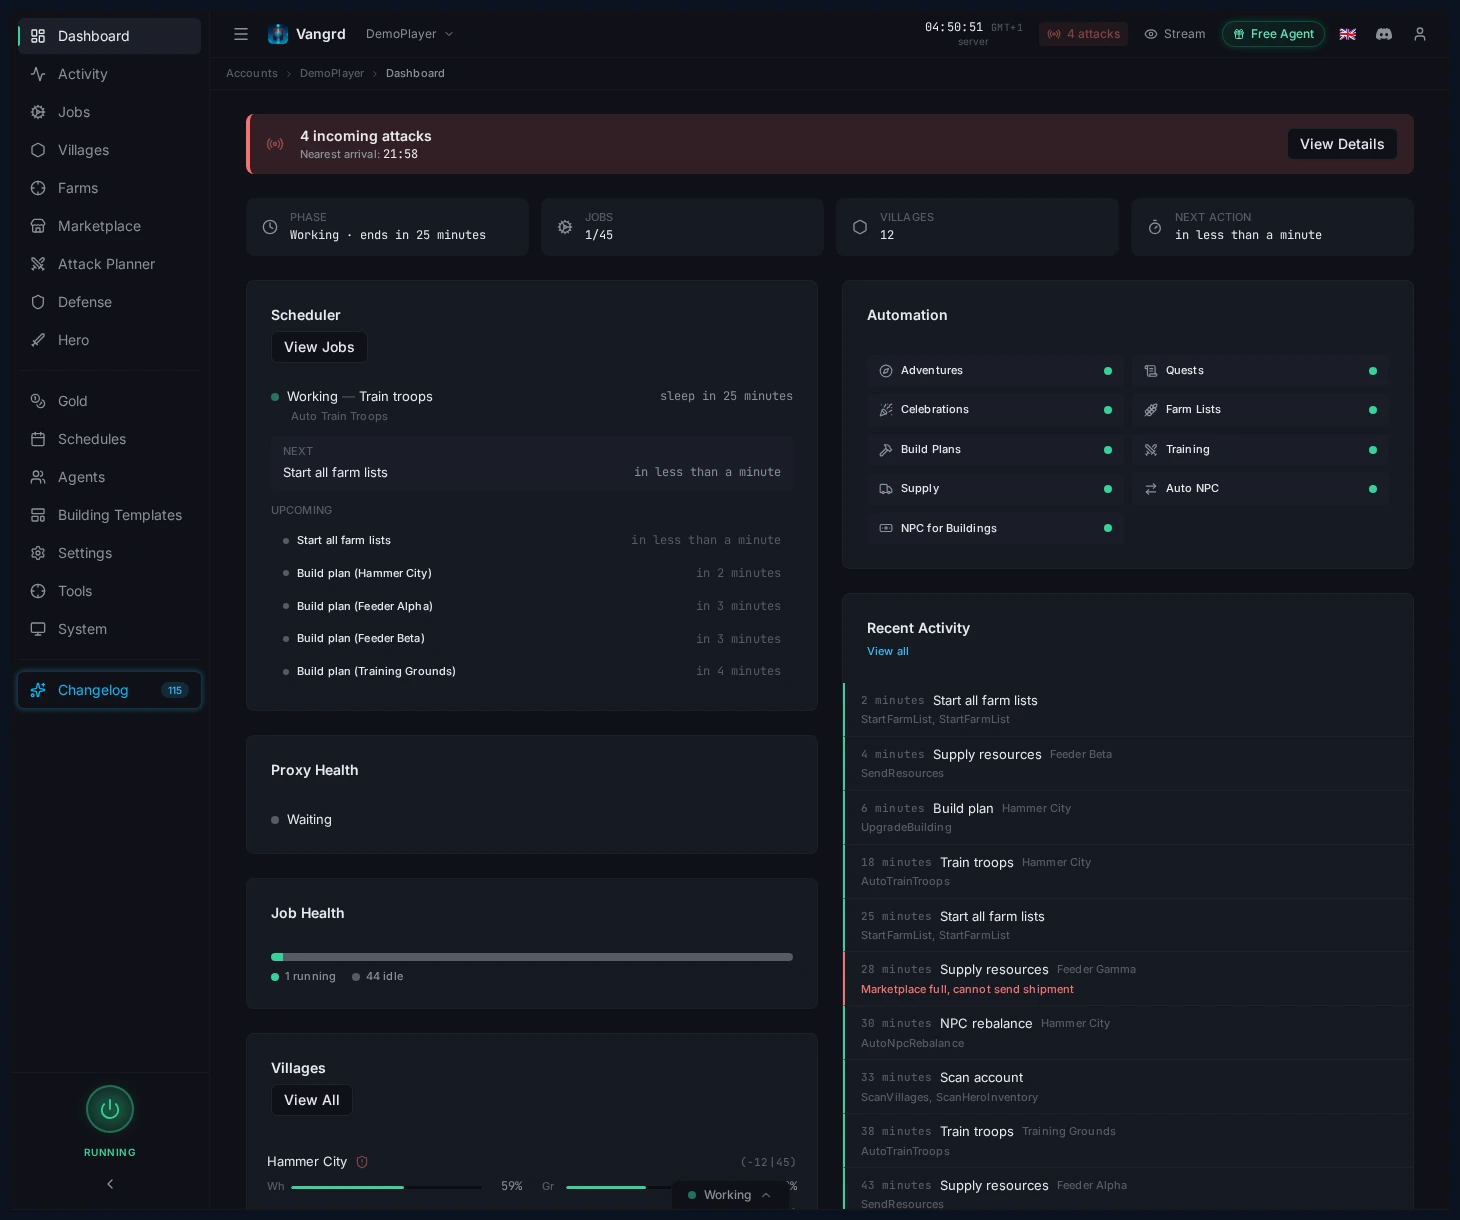The image size is (1460, 1220).
Task: Click View Details for incoming attacks
Action: tap(1341, 144)
